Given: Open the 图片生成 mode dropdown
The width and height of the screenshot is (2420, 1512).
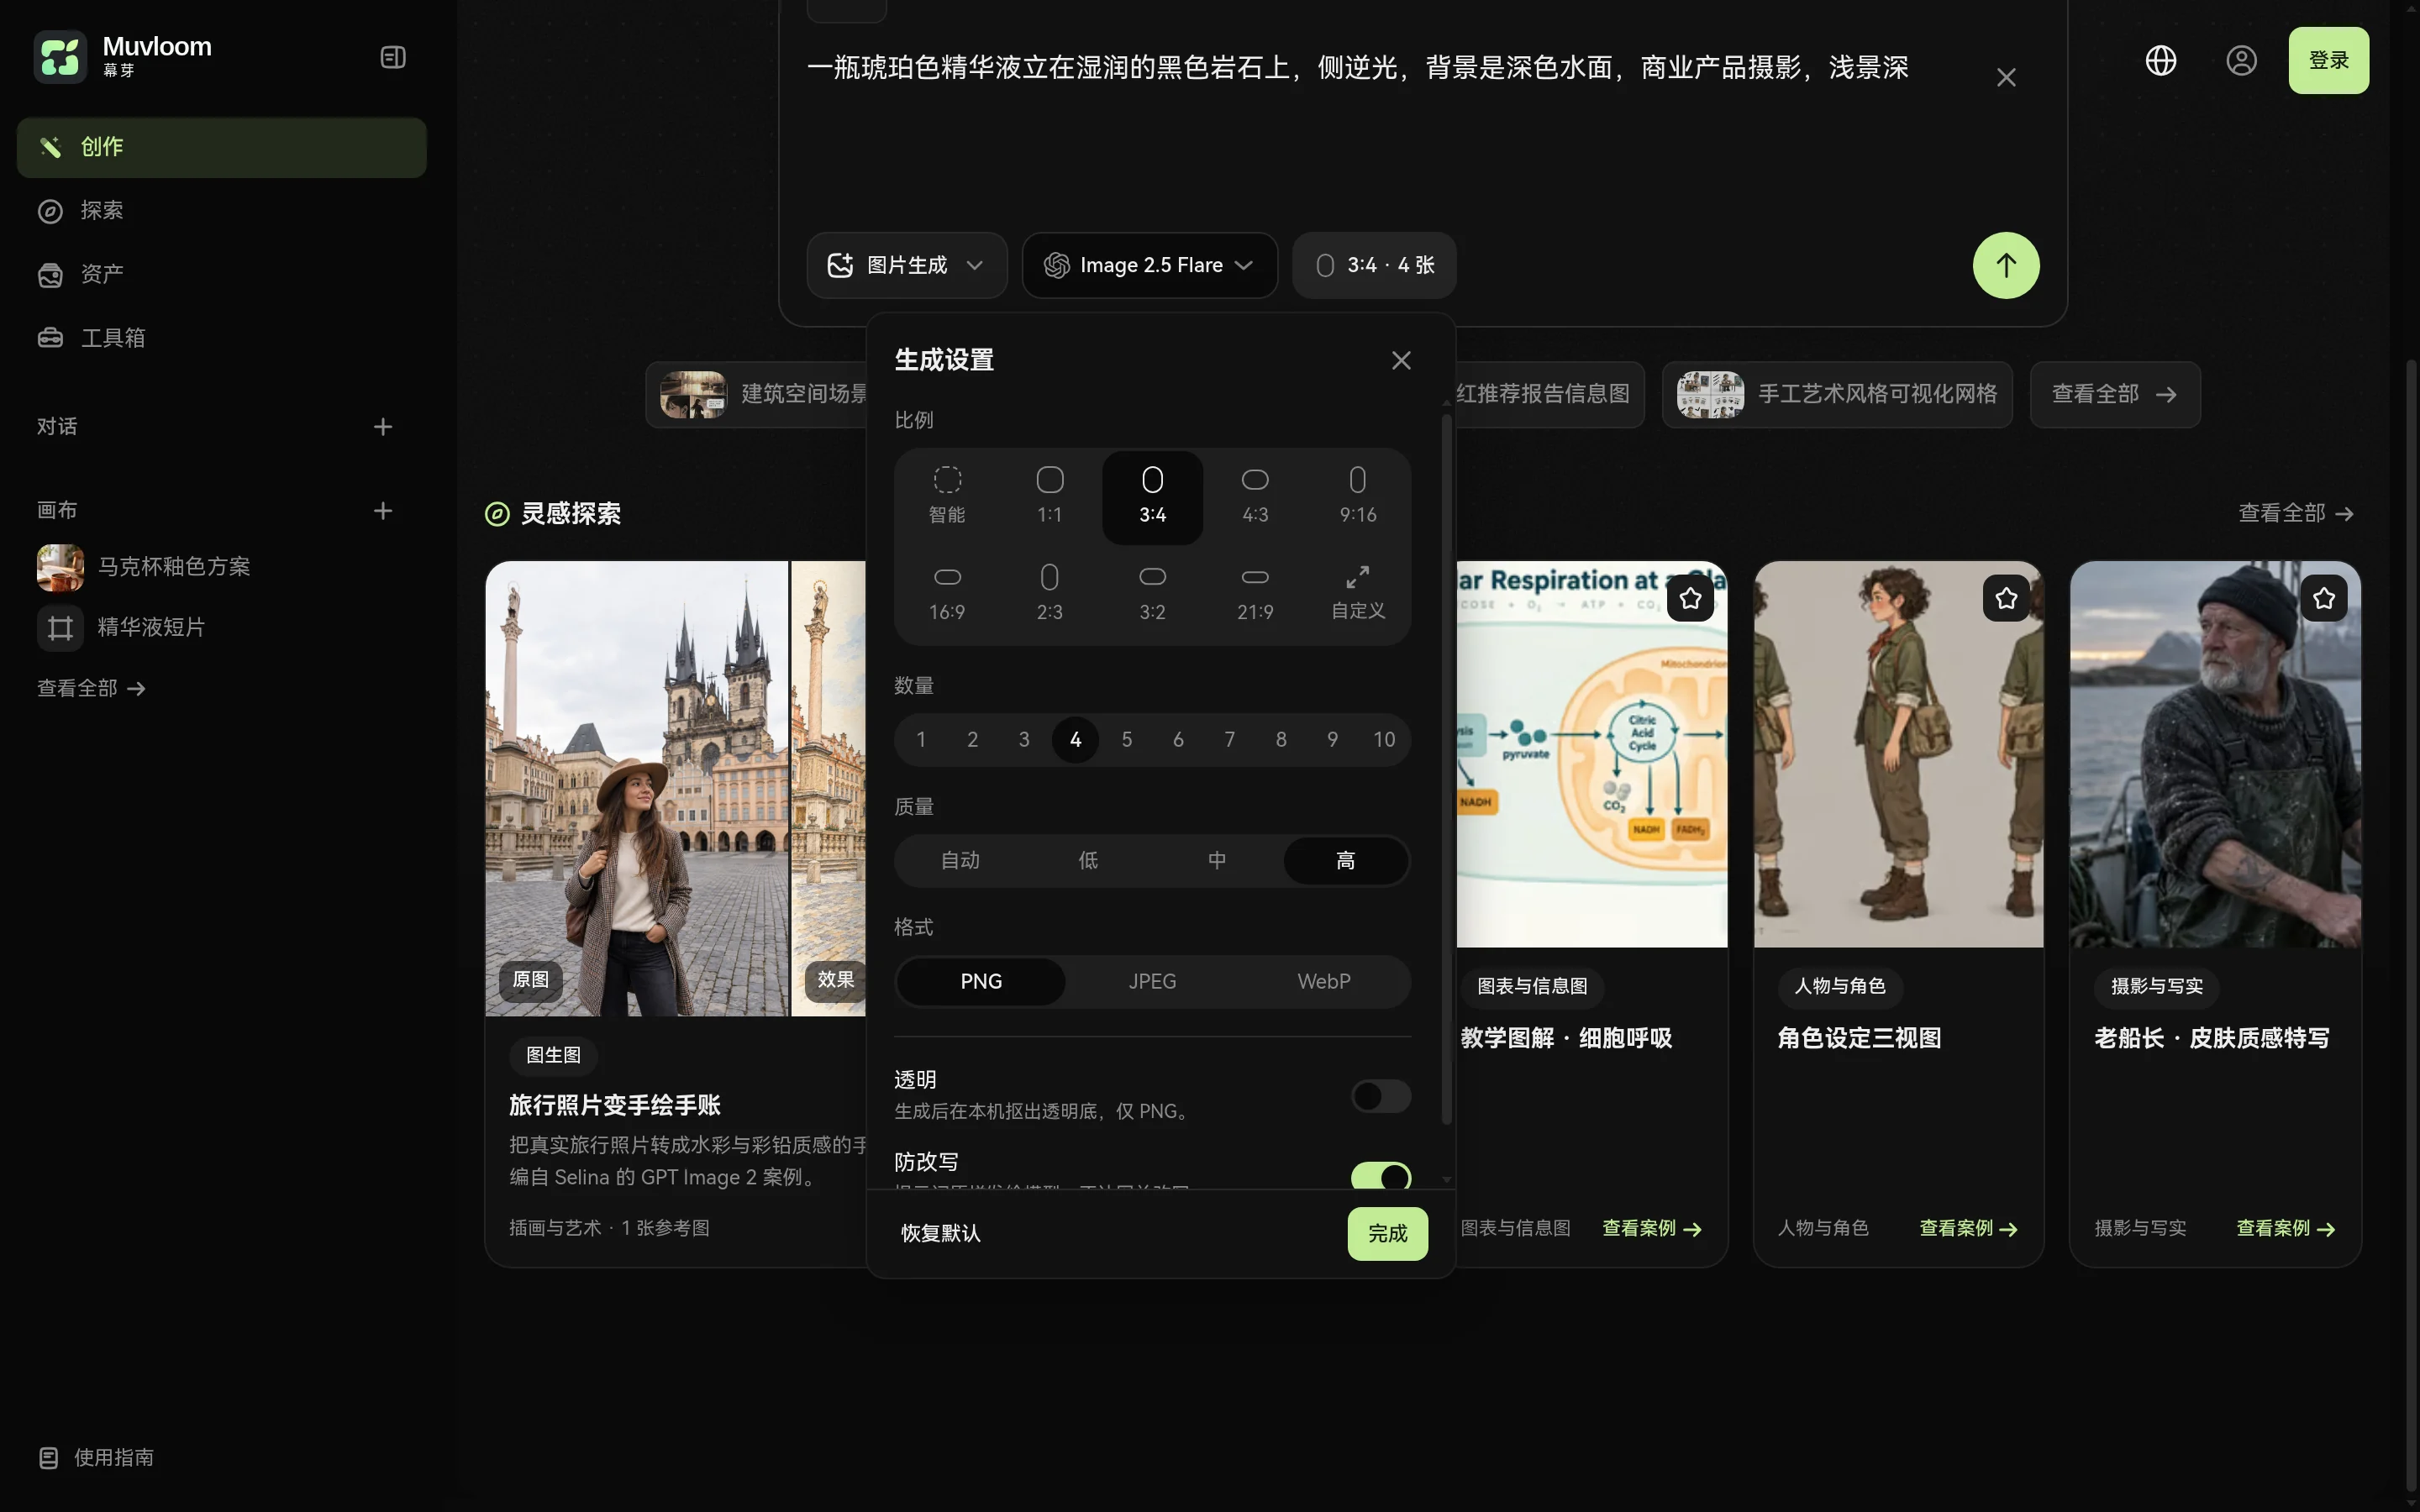Looking at the screenshot, I should pos(907,265).
